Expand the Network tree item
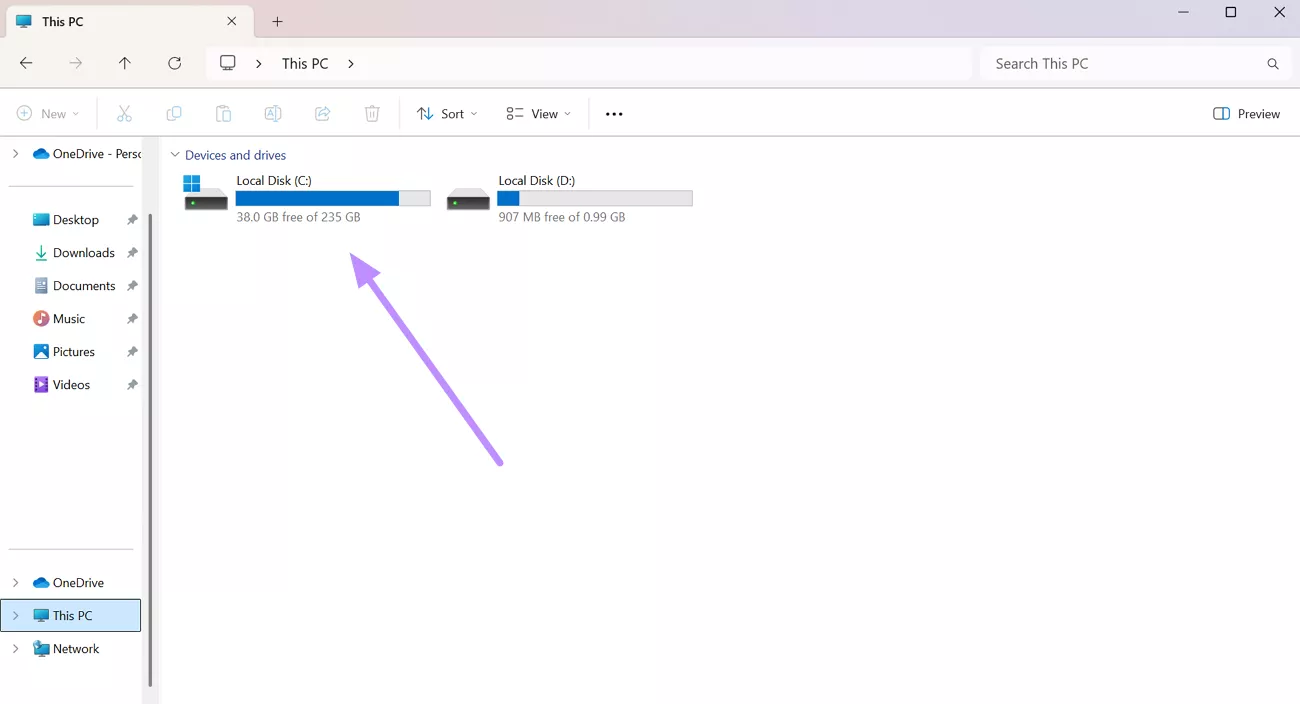 [14, 648]
